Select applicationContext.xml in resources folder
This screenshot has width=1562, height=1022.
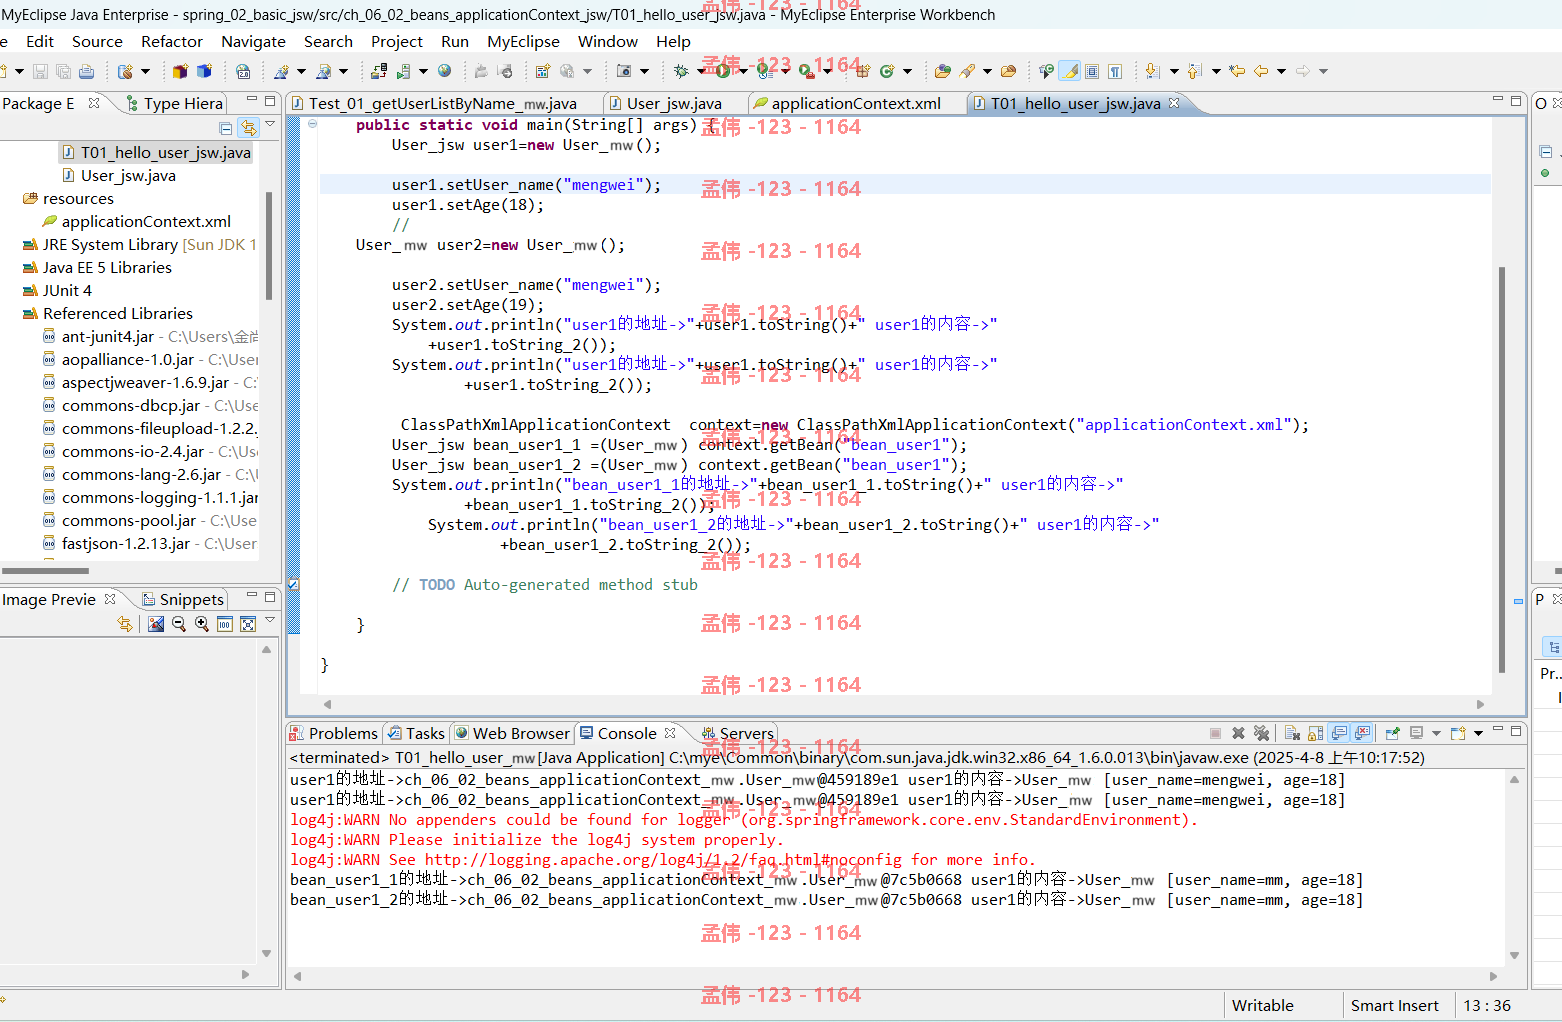click(137, 221)
